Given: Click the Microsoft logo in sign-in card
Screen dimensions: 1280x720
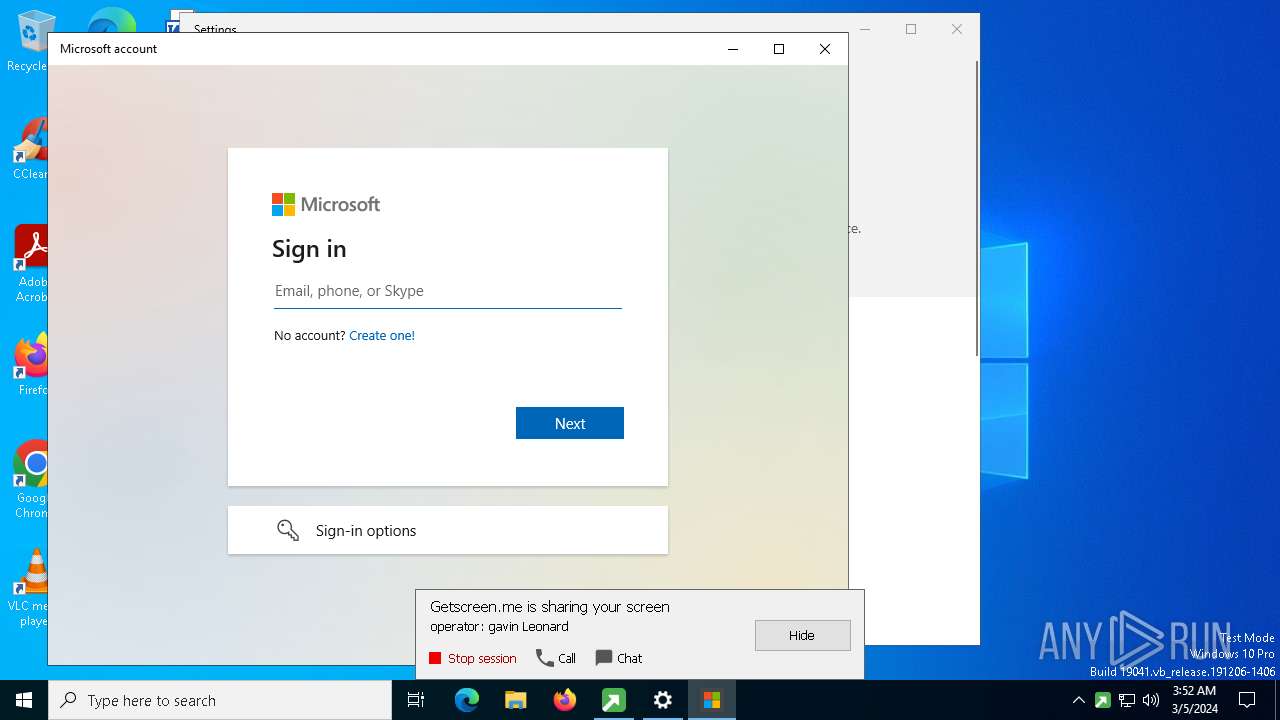Looking at the screenshot, I should point(326,204).
